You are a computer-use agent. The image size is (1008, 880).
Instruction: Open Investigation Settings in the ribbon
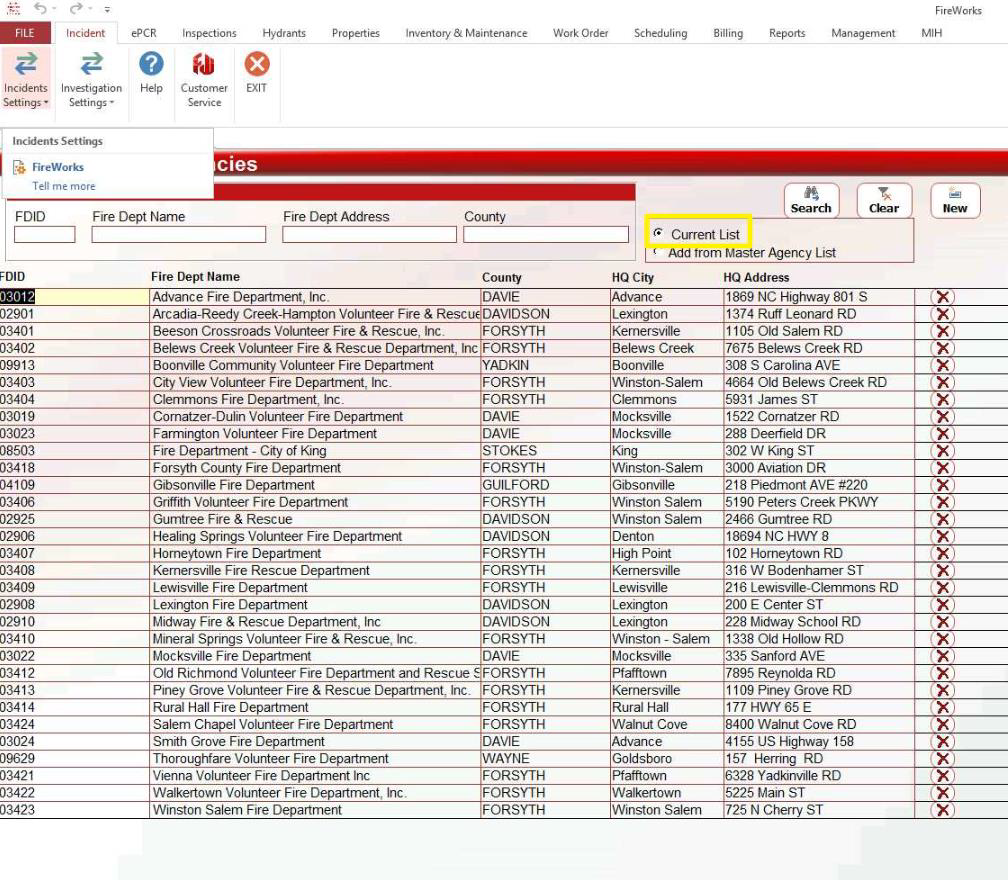(91, 81)
